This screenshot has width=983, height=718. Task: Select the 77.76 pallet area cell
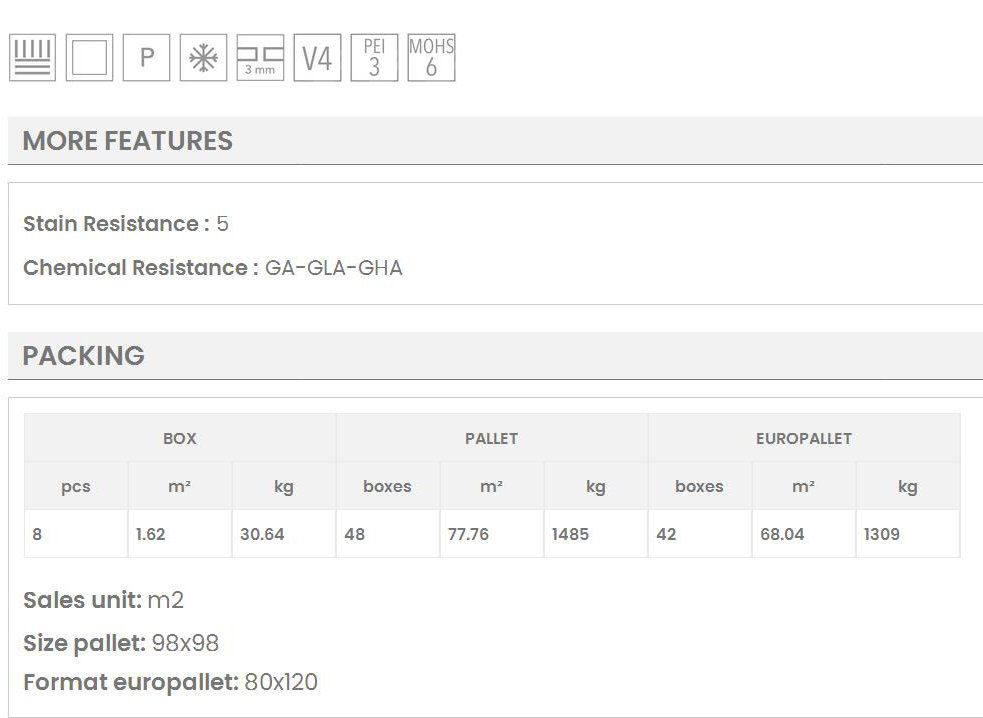(x=468, y=534)
